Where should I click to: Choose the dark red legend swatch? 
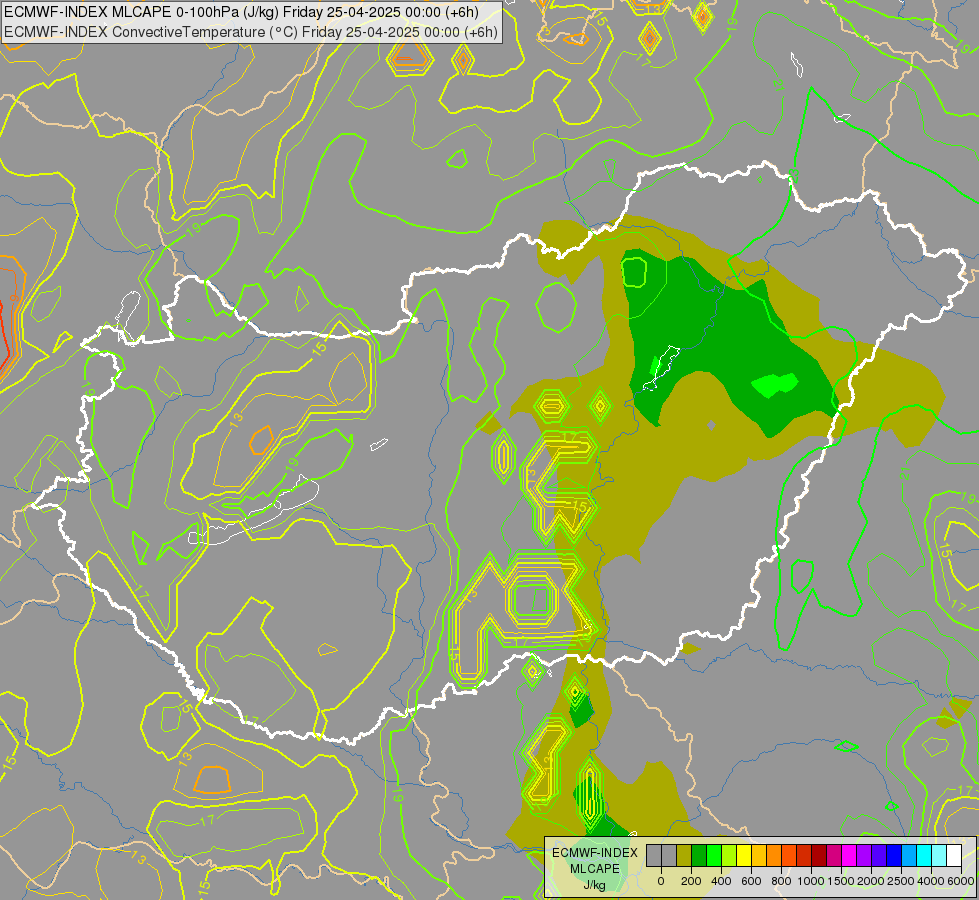820,855
